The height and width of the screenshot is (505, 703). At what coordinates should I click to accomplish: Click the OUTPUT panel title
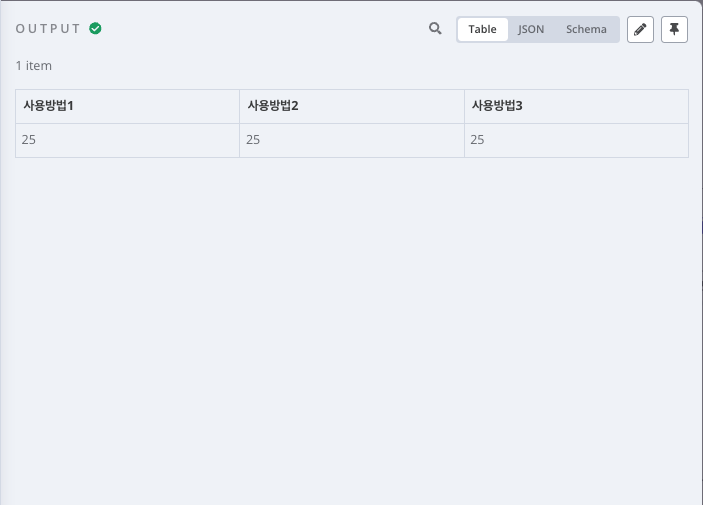tap(48, 29)
